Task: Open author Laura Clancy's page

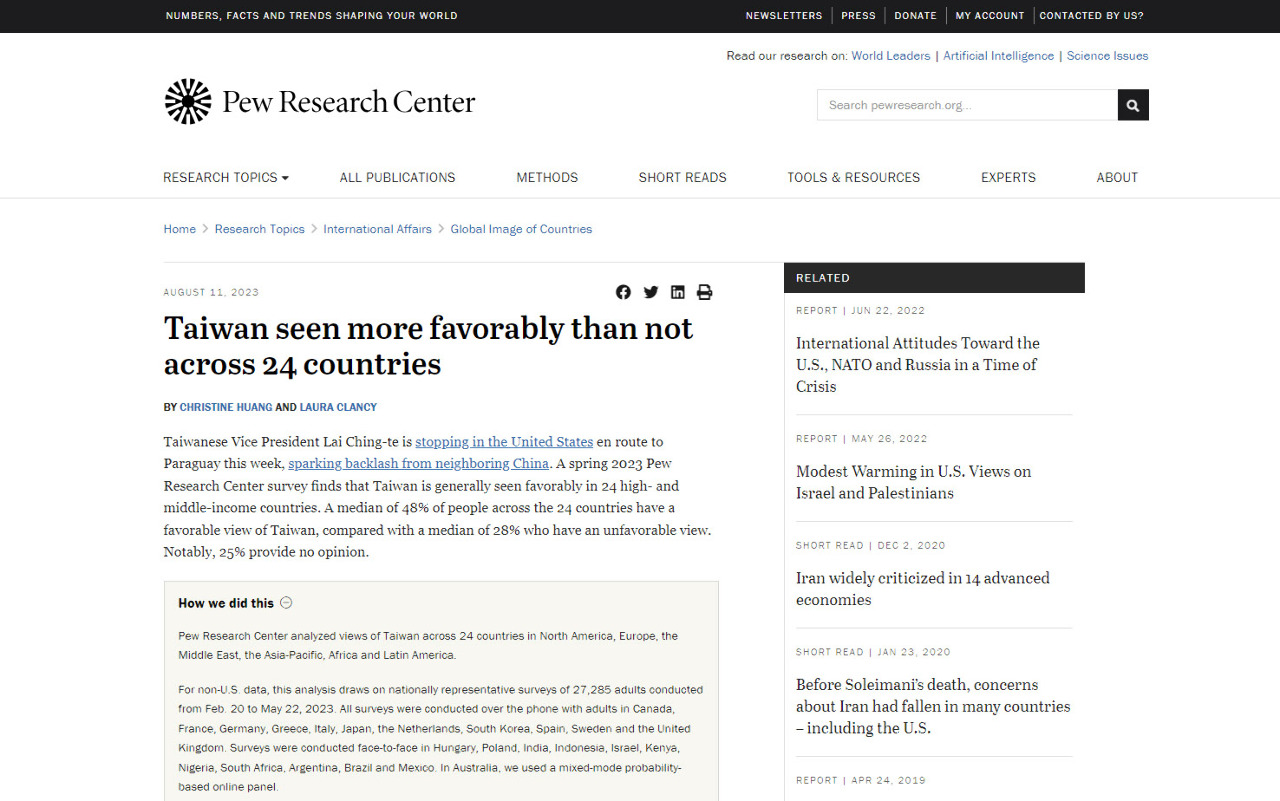Action: tap(338, 407)
